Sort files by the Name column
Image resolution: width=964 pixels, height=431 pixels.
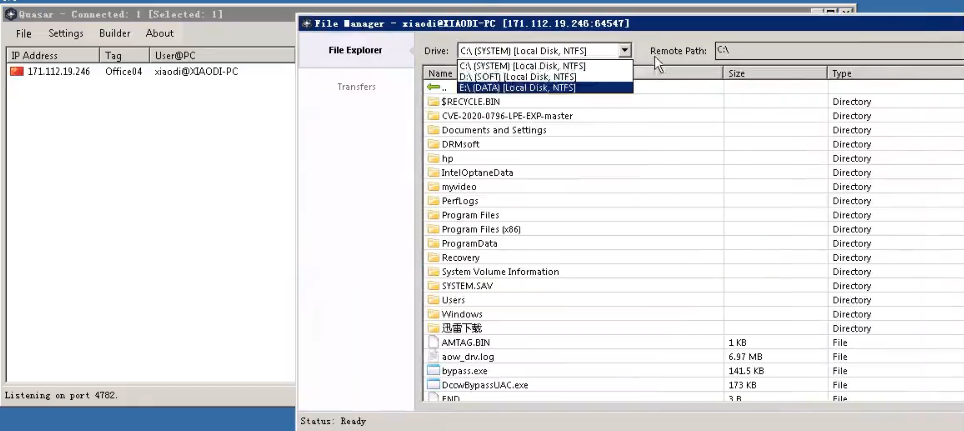440,73
